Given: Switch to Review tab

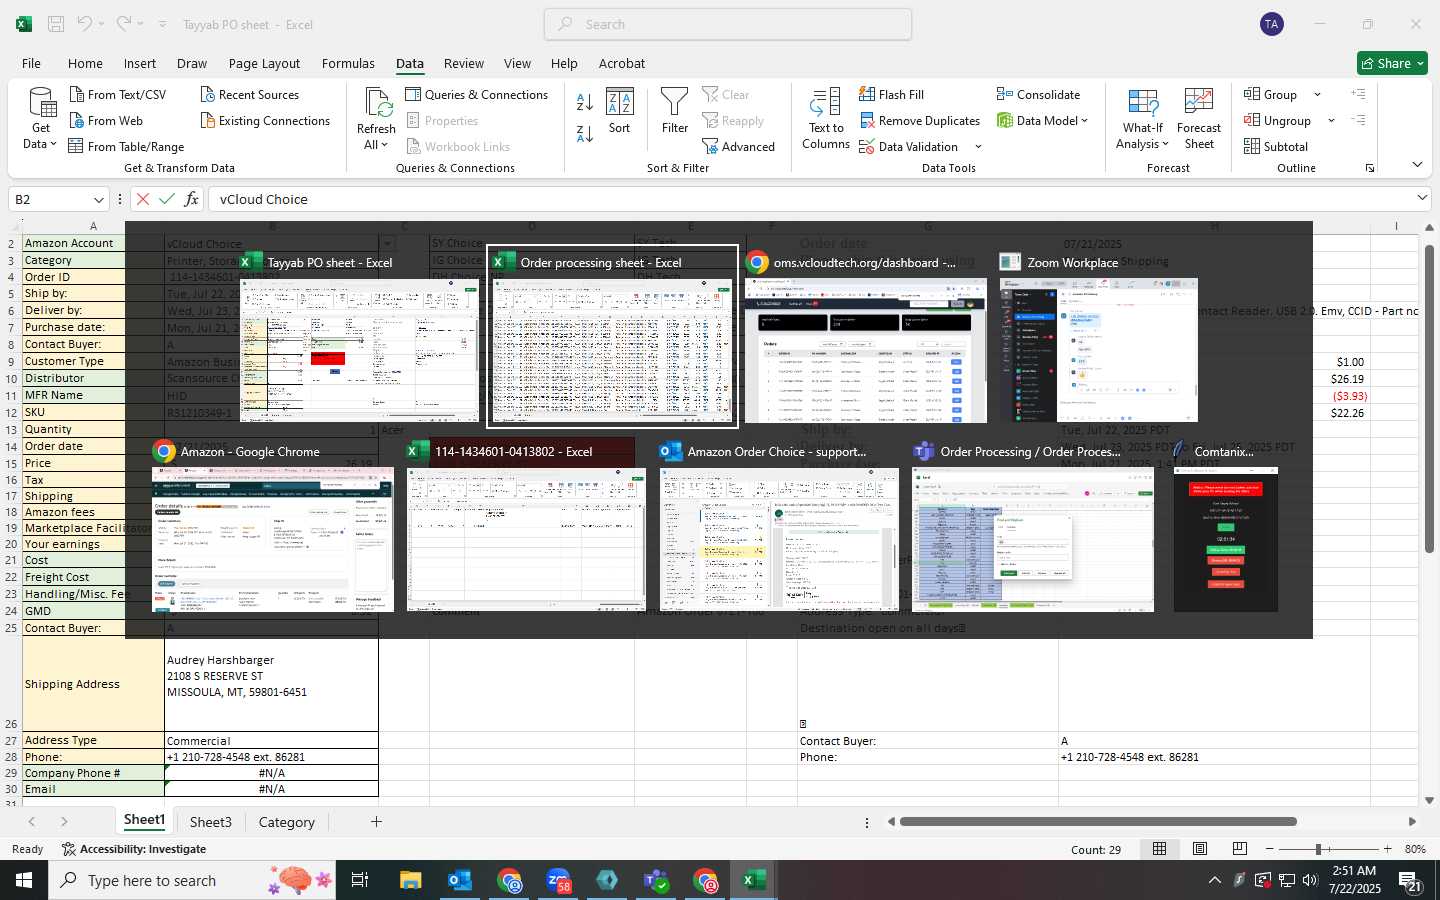Looking at the screenshot, I should tap(464, 63).
